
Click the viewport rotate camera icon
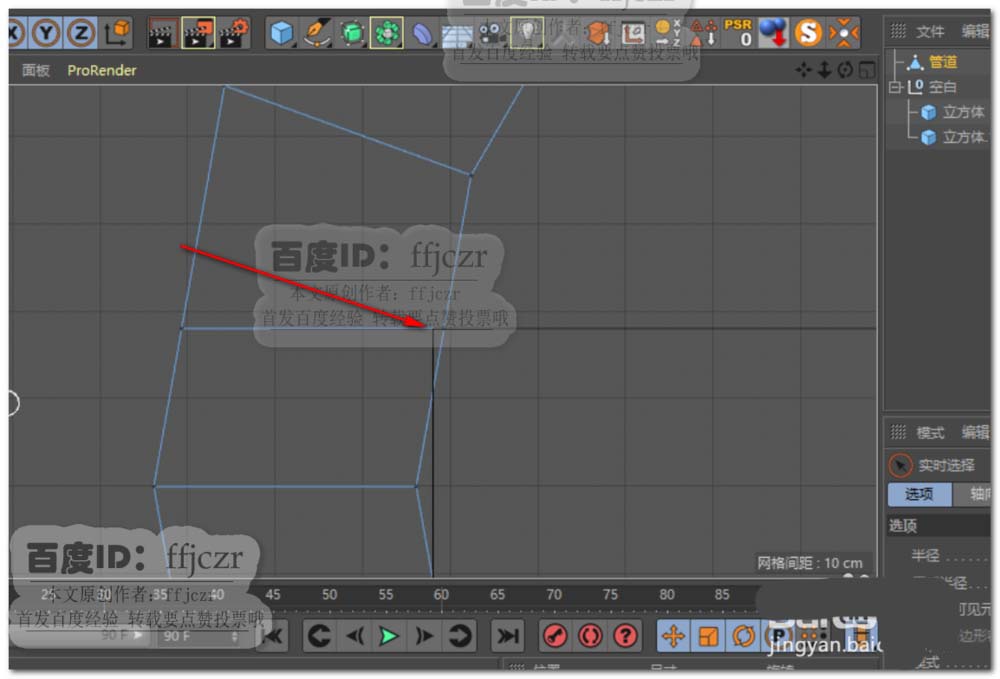(845, 70)
